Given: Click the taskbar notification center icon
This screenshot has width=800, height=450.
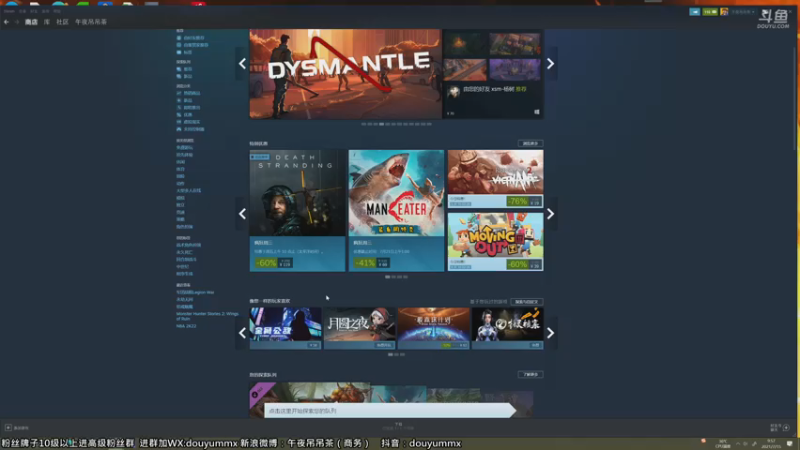Looking at the screenshot, I should [x=790, y=443].
